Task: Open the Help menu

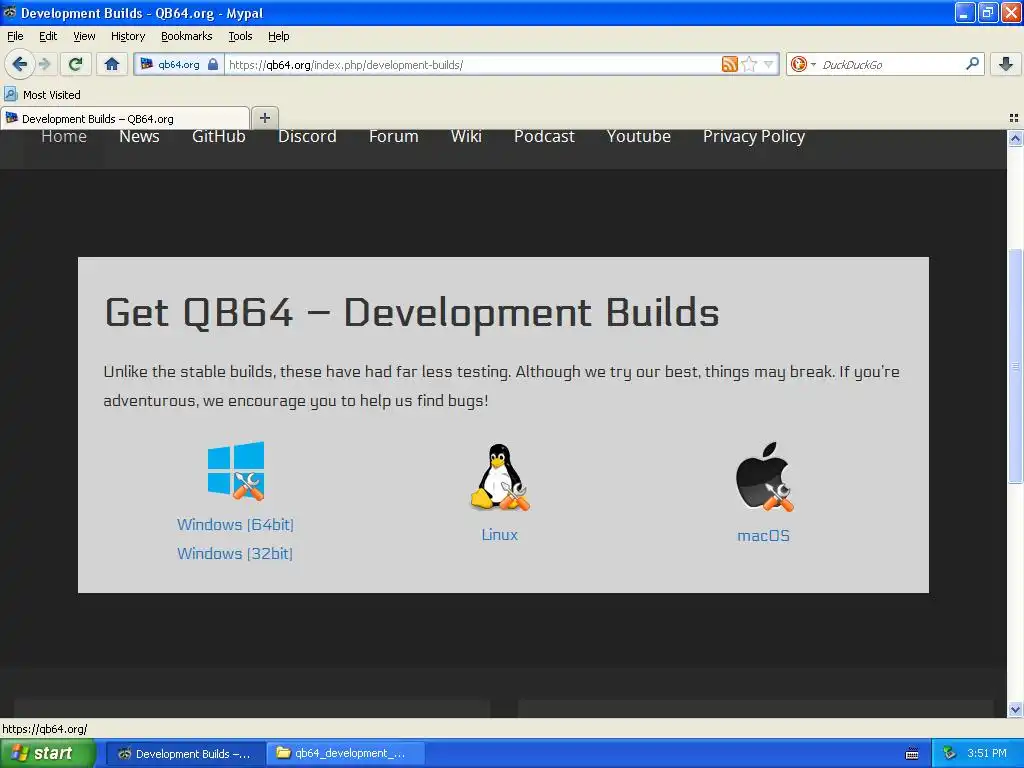Action: coord(278,36)
